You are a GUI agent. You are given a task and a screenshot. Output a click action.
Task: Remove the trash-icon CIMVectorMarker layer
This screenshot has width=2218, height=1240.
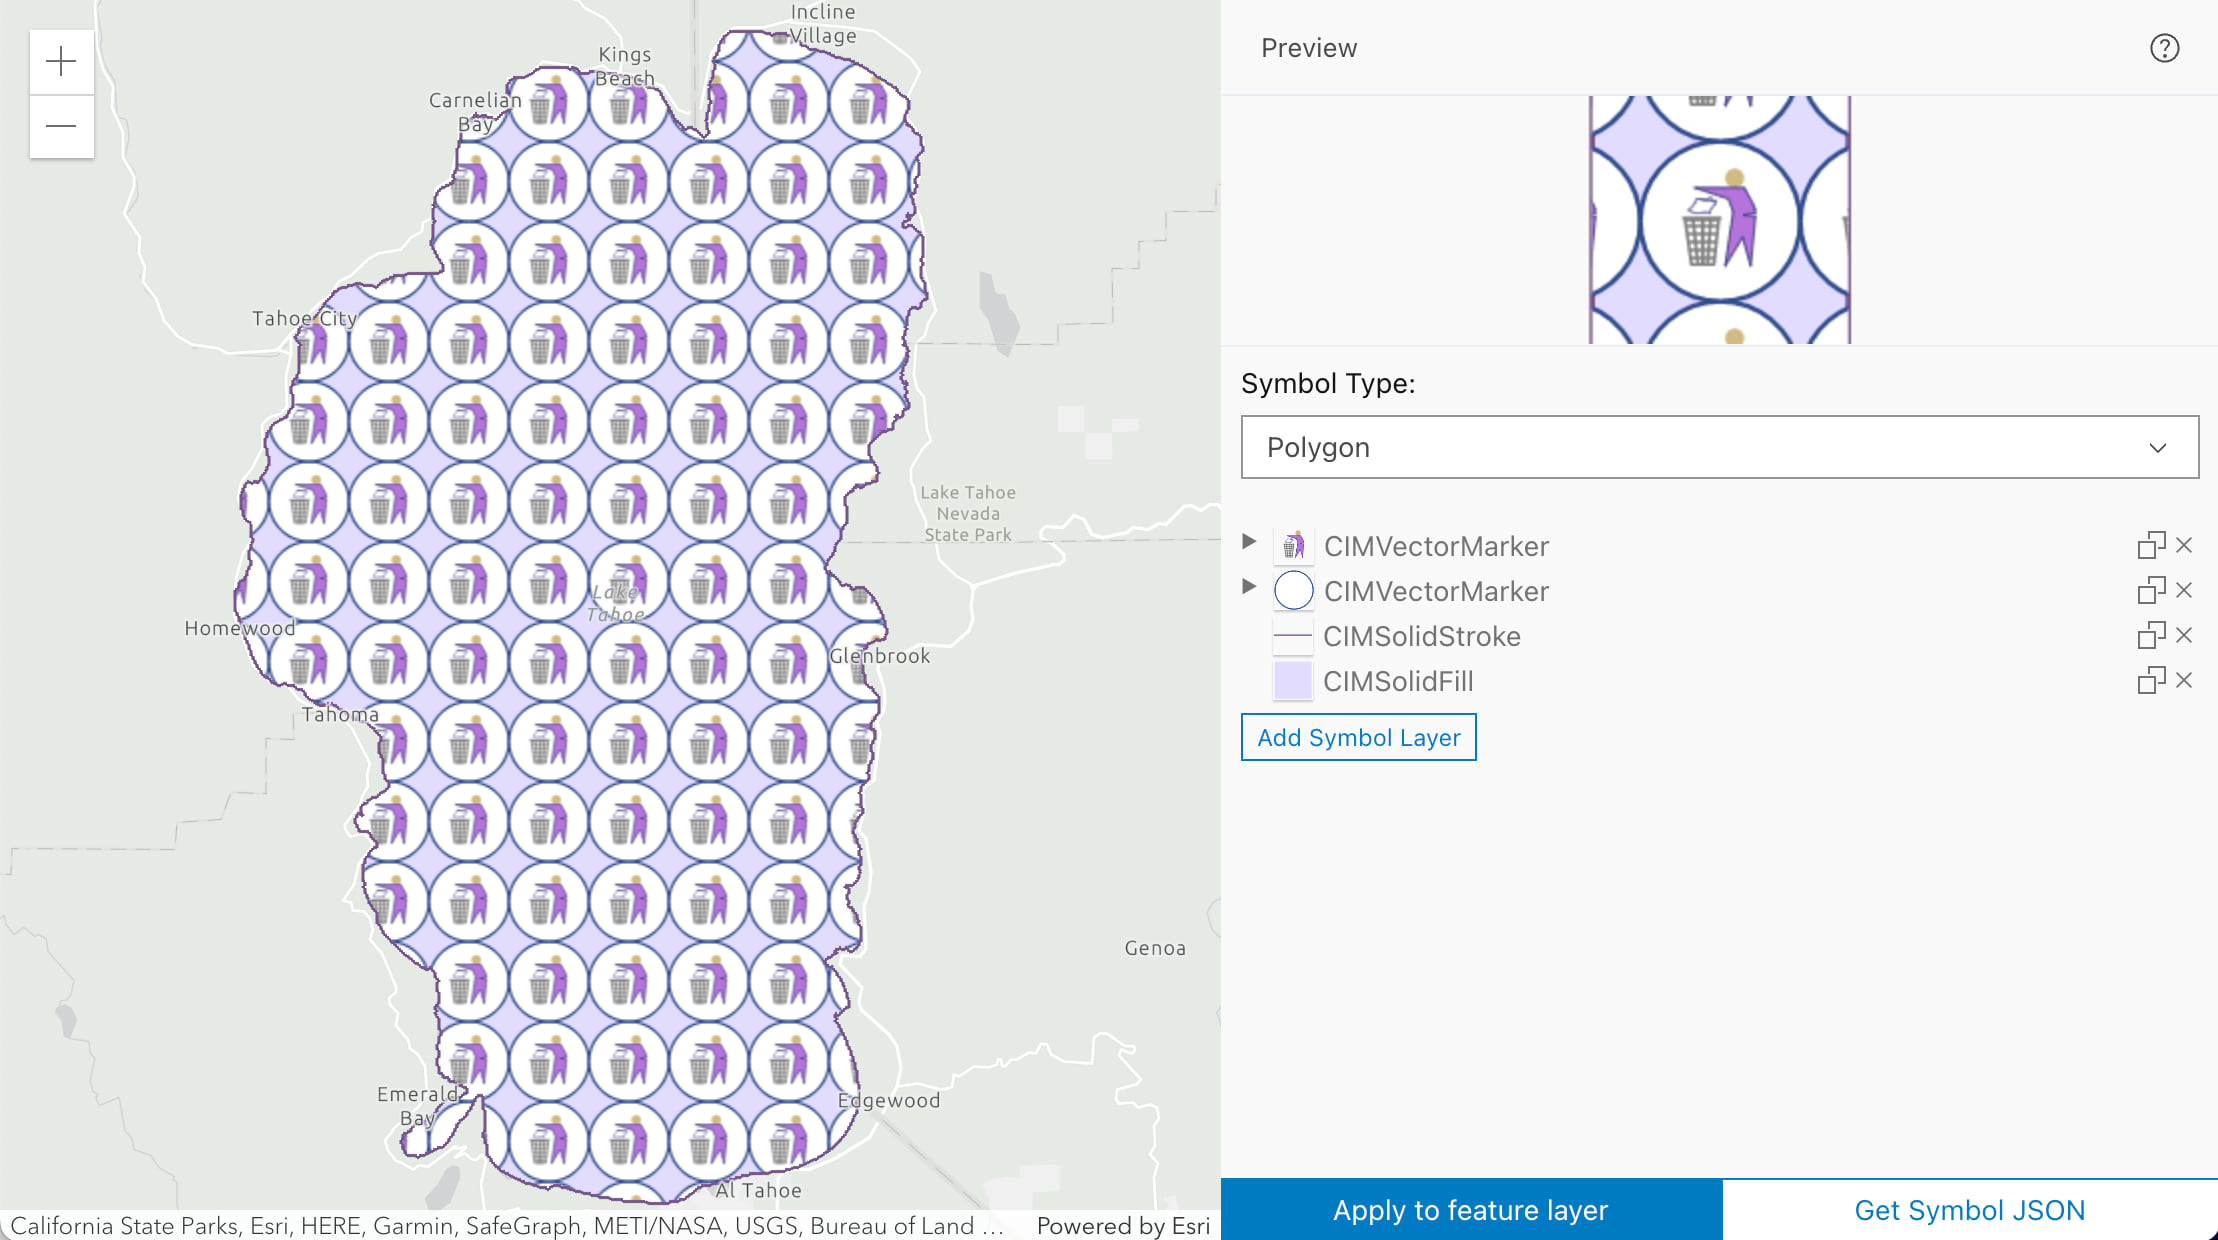2185,545
